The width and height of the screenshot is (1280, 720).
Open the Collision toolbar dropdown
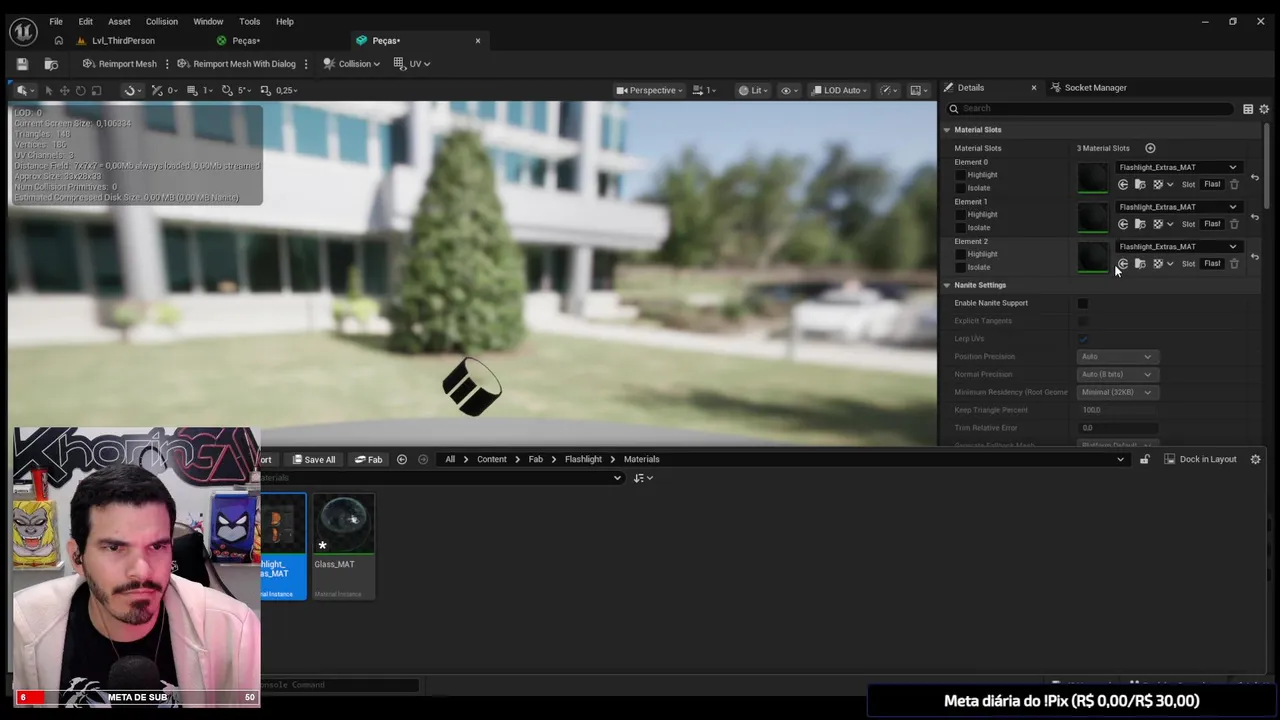point(351,64)
